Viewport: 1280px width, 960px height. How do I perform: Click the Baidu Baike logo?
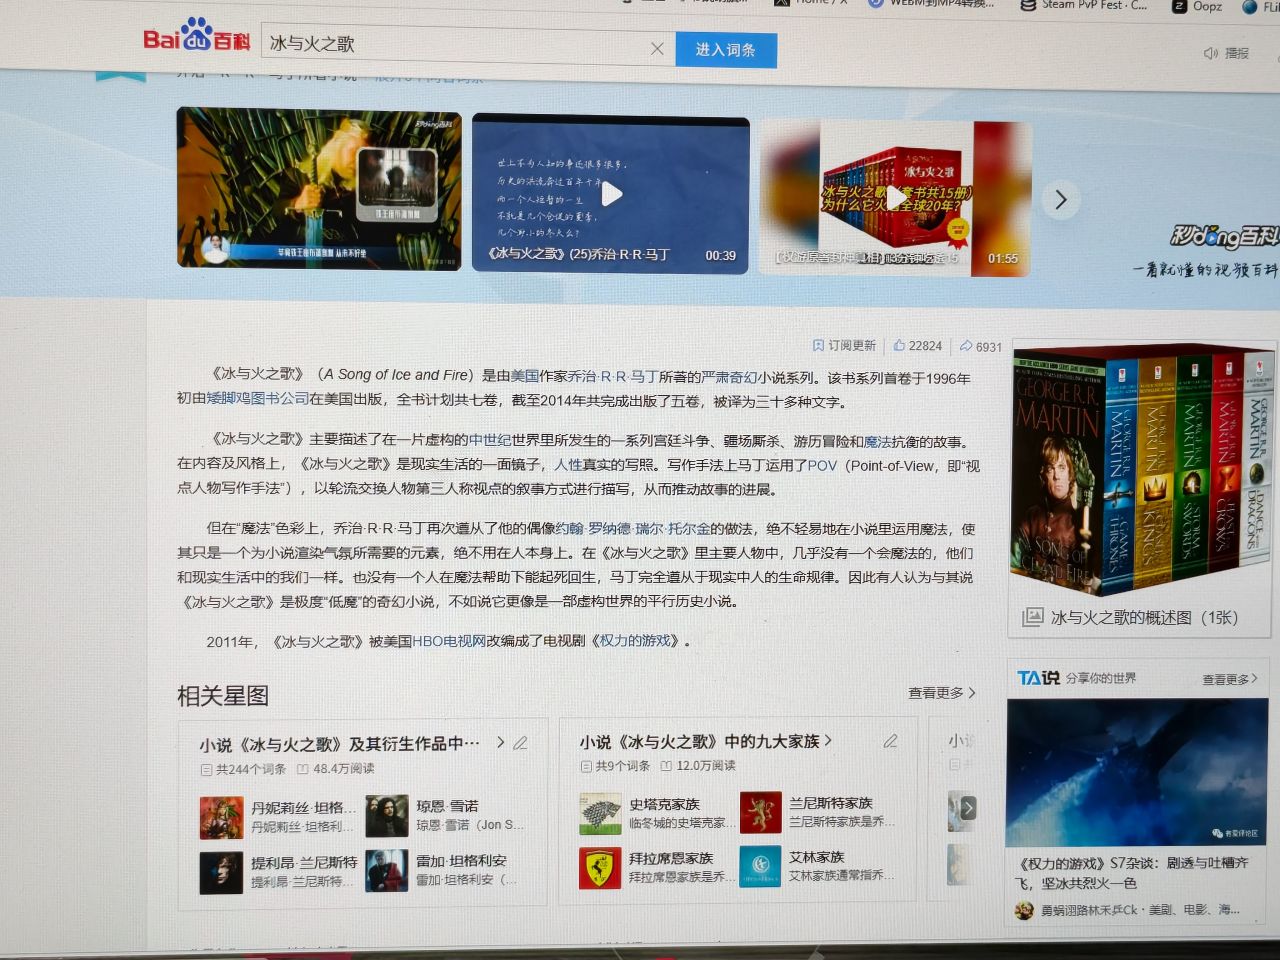pyautogui.click(x=196, y=38)
